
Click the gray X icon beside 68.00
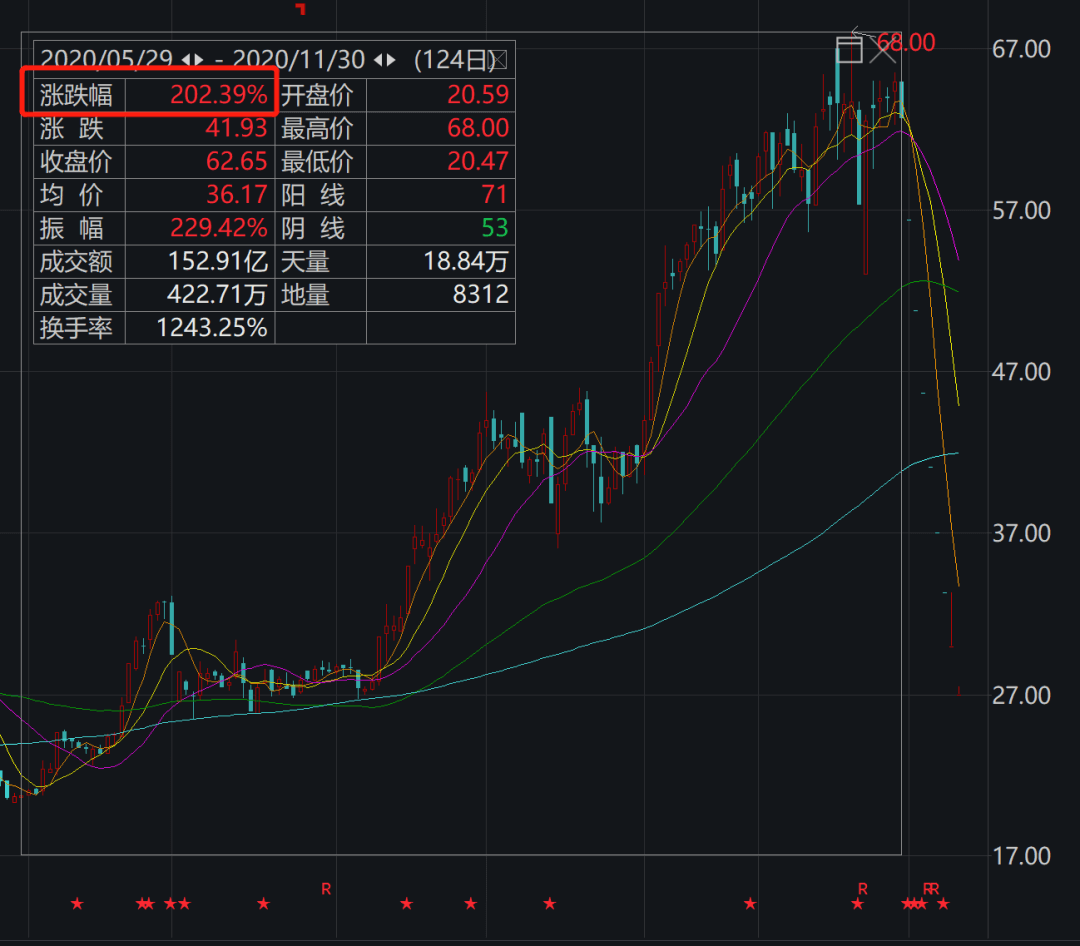tap(882, 50)
